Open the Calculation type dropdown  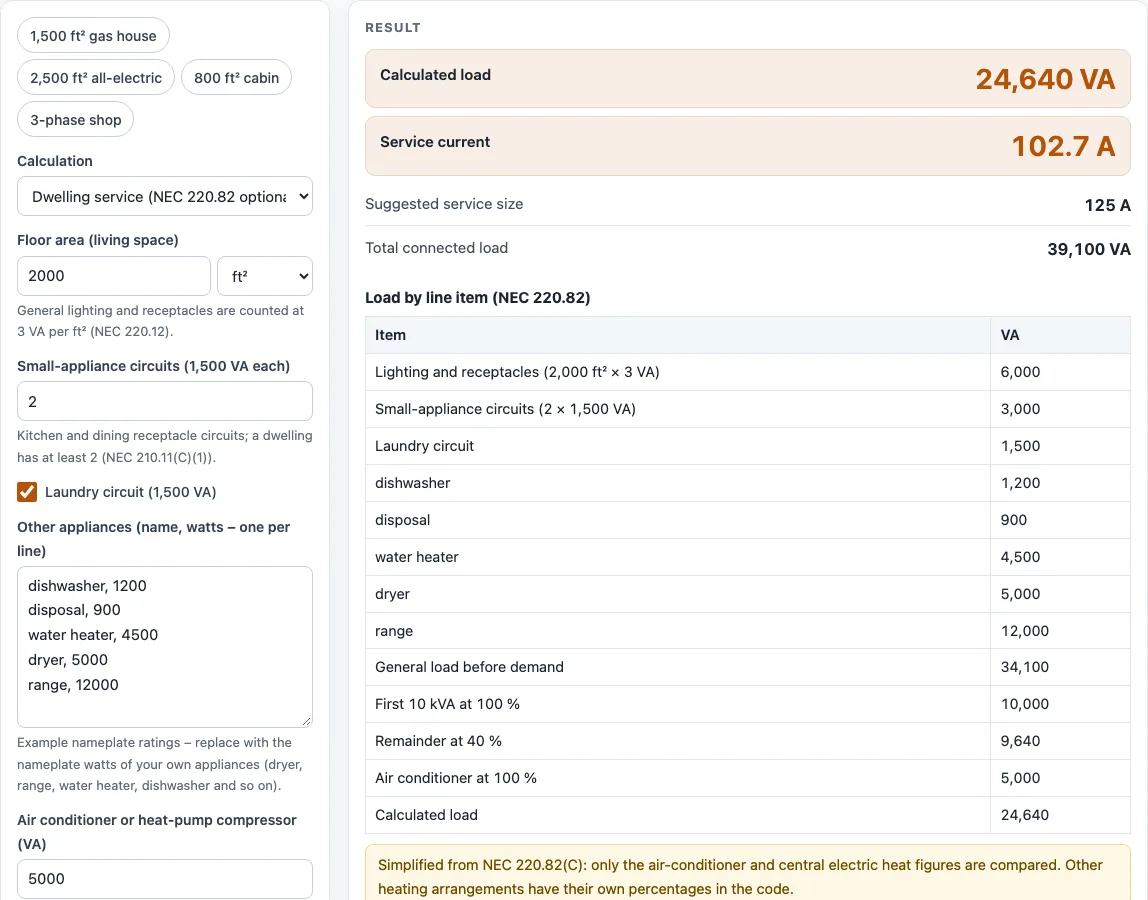click(165, 196)
